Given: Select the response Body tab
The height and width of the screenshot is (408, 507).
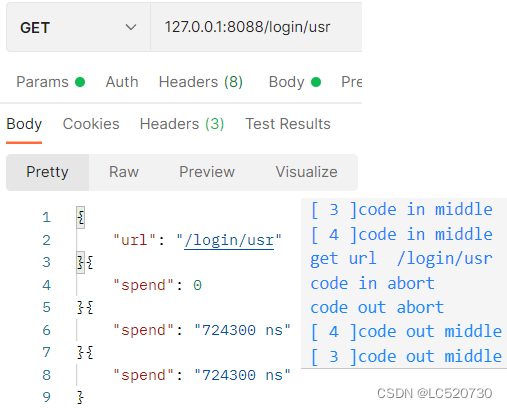Looking at the screenshot, I should pos(24,124).
